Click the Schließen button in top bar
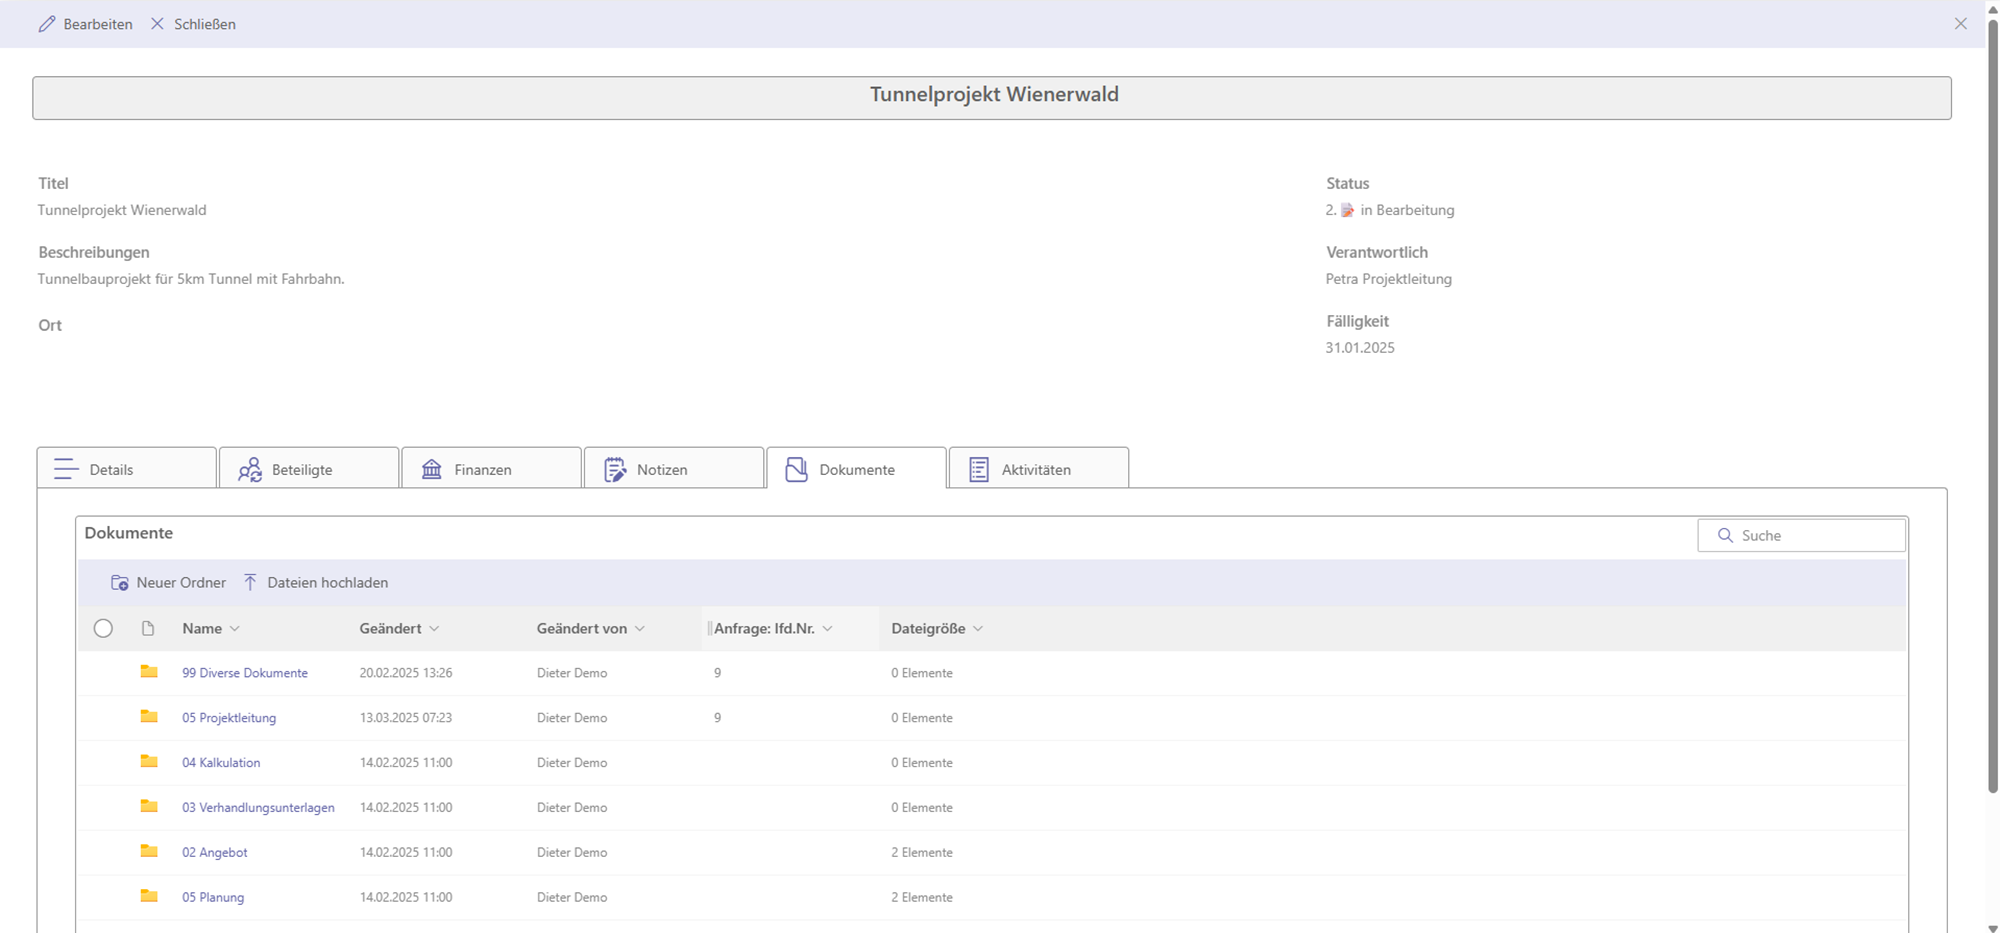Screen dimensions: 2000x933 tap(194, 24)
